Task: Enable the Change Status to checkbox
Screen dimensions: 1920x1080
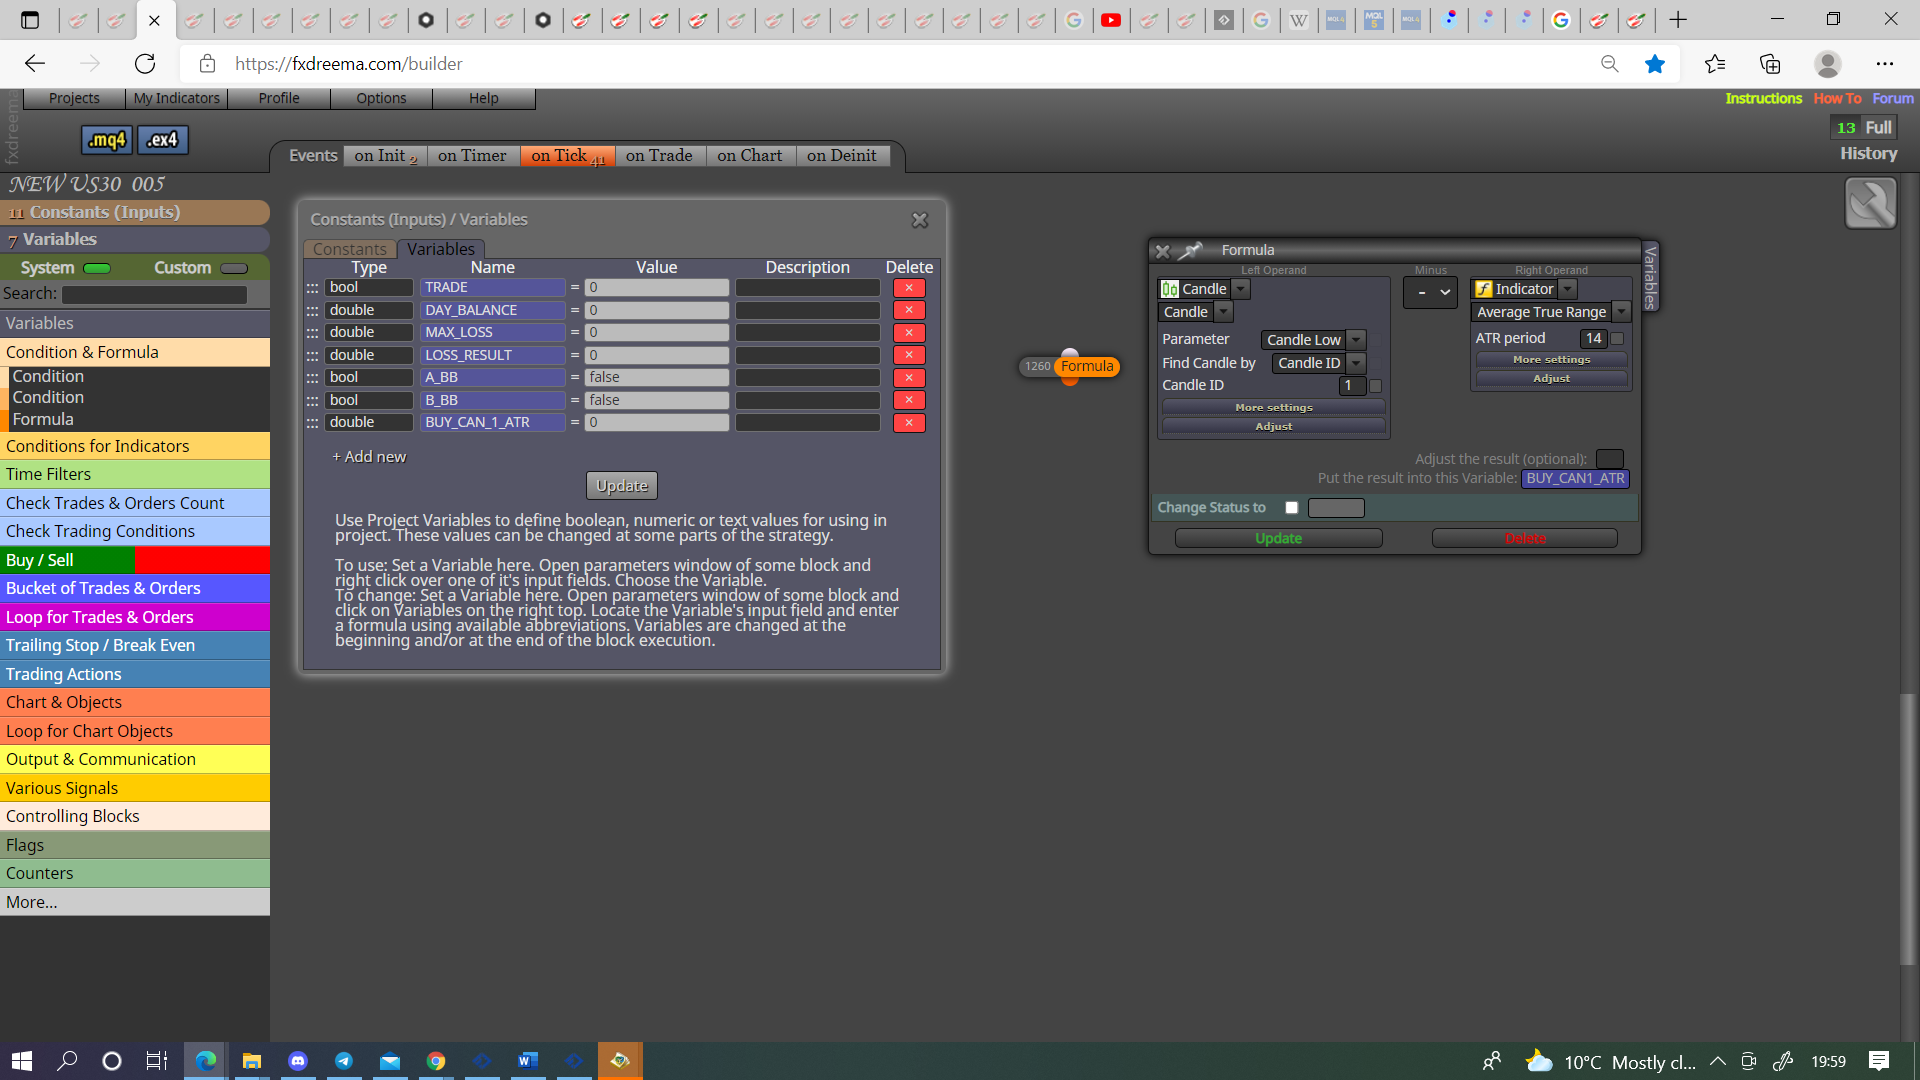Action: point(1292,508)
